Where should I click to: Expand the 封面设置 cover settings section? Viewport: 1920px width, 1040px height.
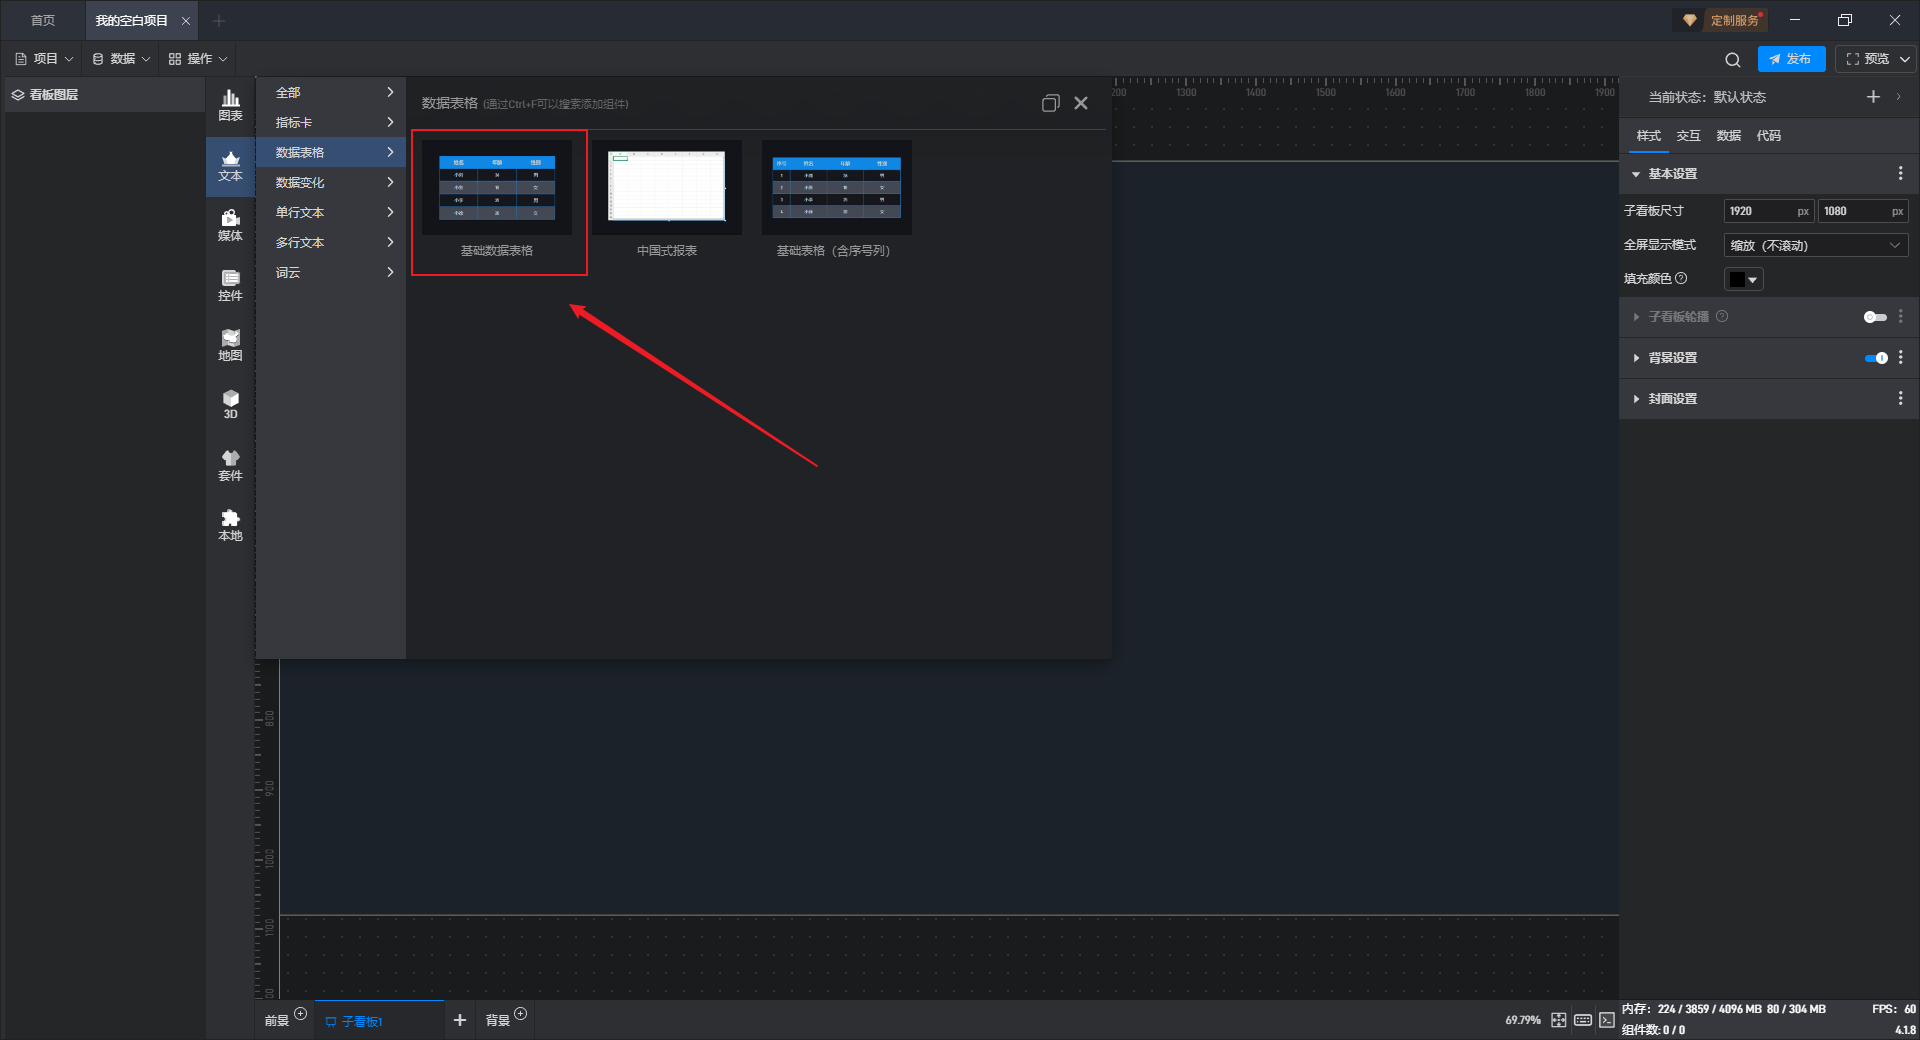coord(1672,399)
